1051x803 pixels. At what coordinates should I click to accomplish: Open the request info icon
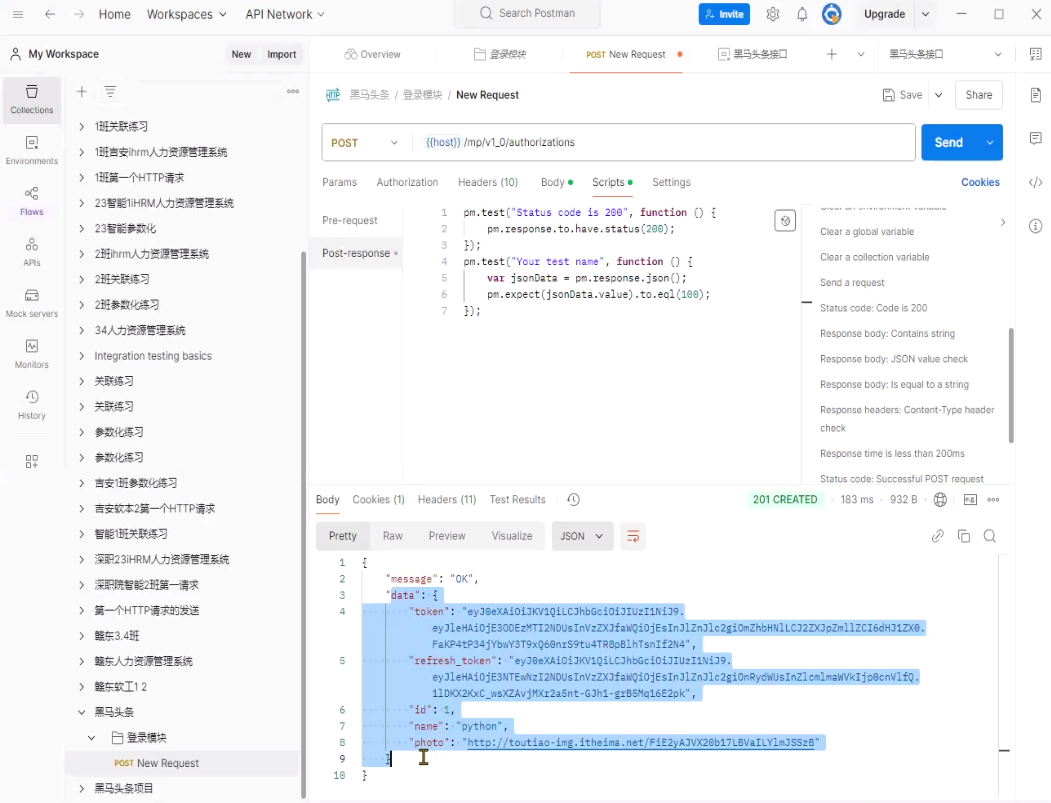tap(1036, 226)
